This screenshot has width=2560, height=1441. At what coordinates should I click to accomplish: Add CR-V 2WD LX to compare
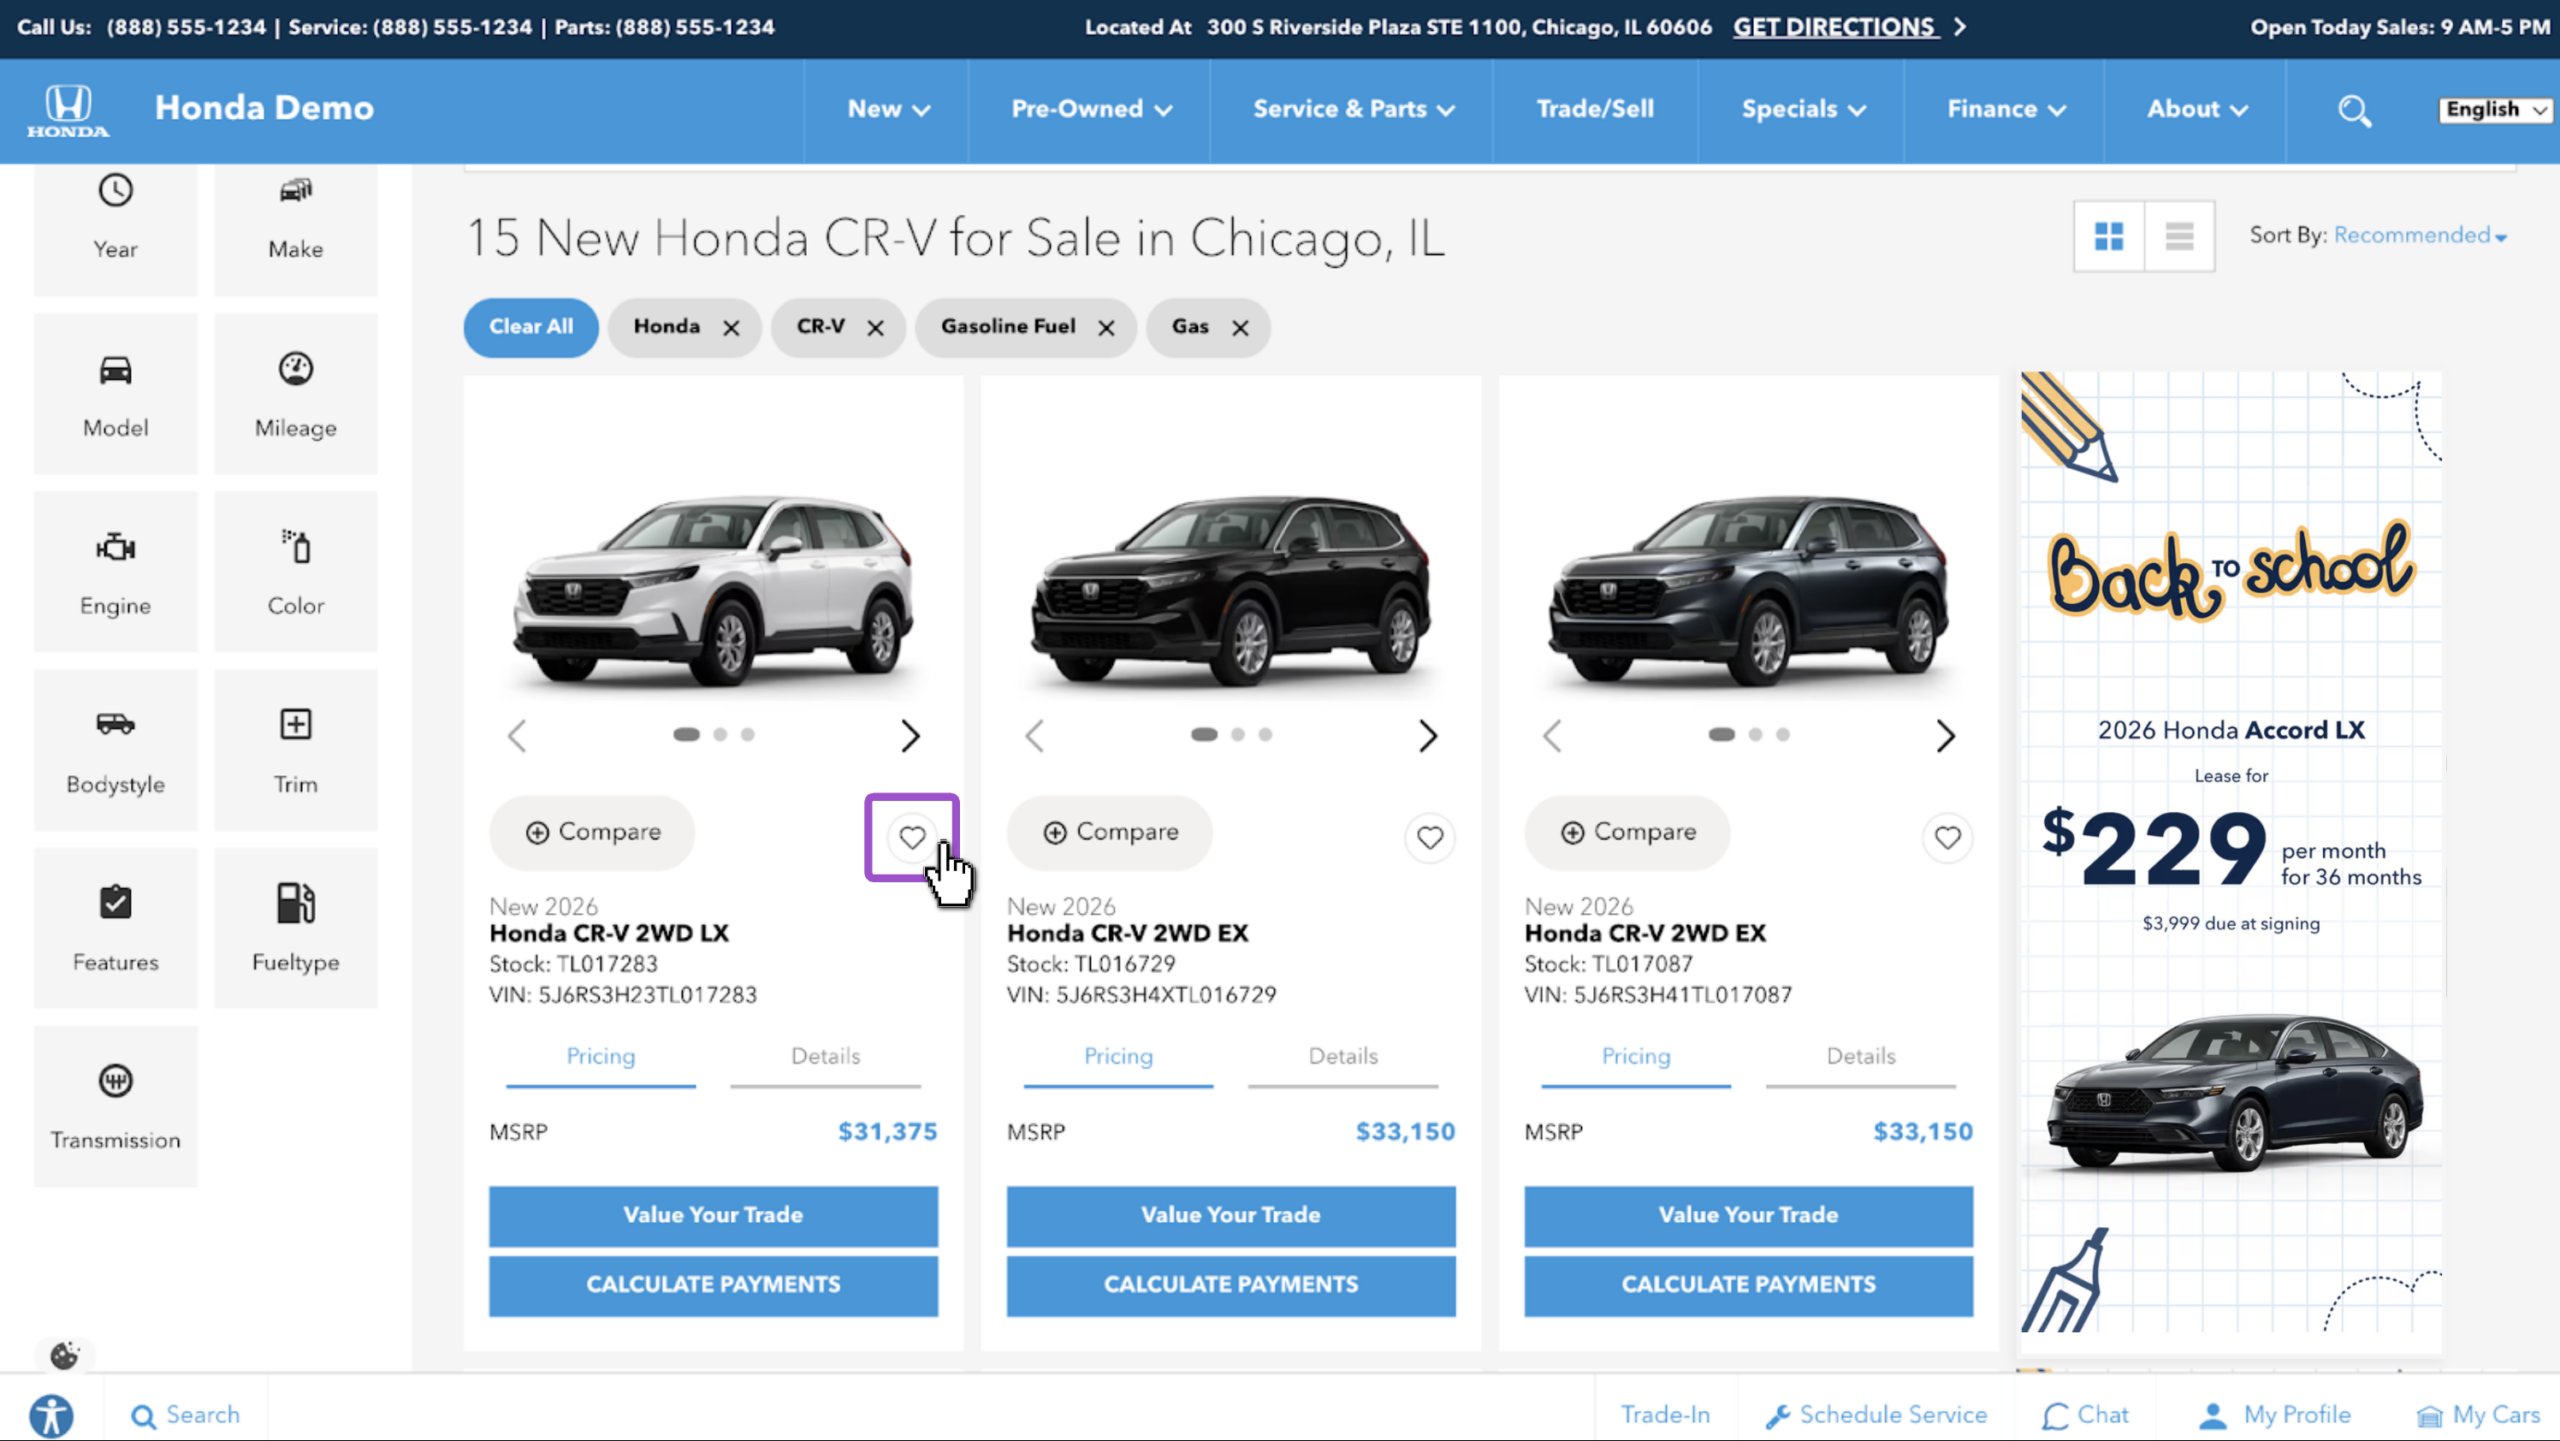click(592, 832)
